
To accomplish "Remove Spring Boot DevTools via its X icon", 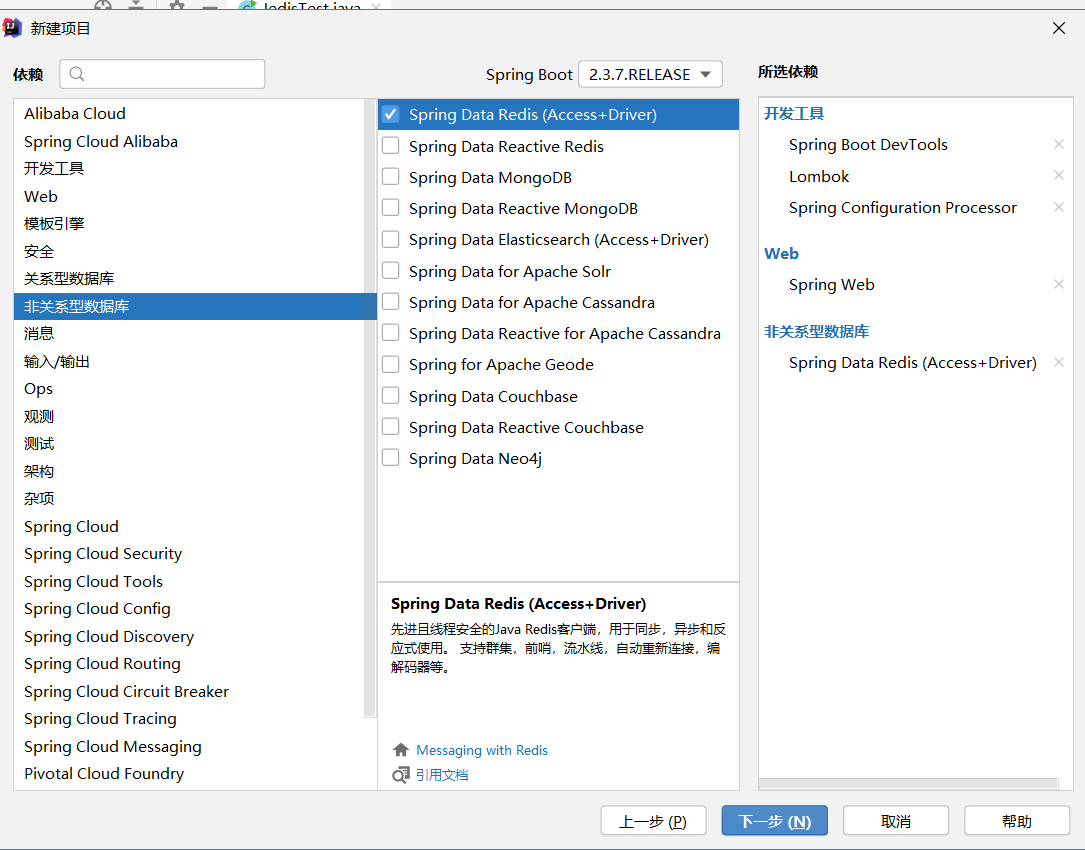I will coord(1059,145).
